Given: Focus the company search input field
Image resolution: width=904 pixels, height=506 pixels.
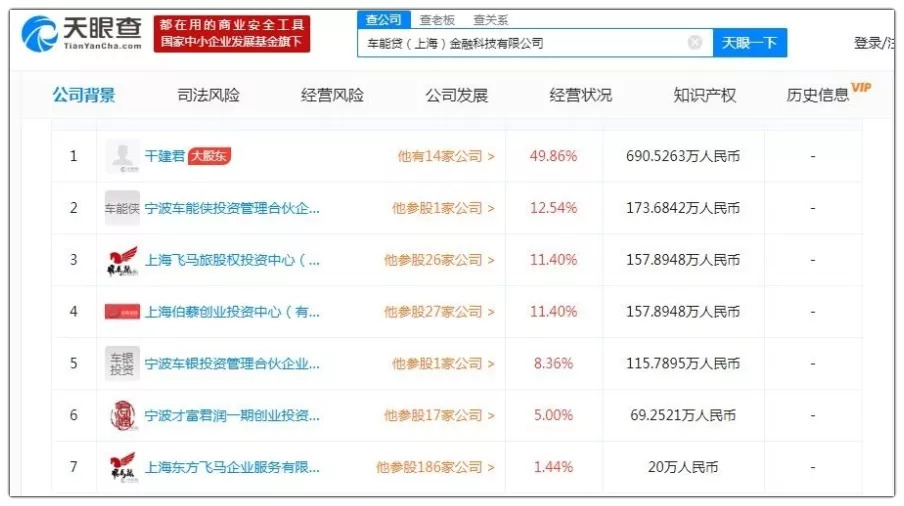Looking at the screenshot, I should (x=535, y=43).
